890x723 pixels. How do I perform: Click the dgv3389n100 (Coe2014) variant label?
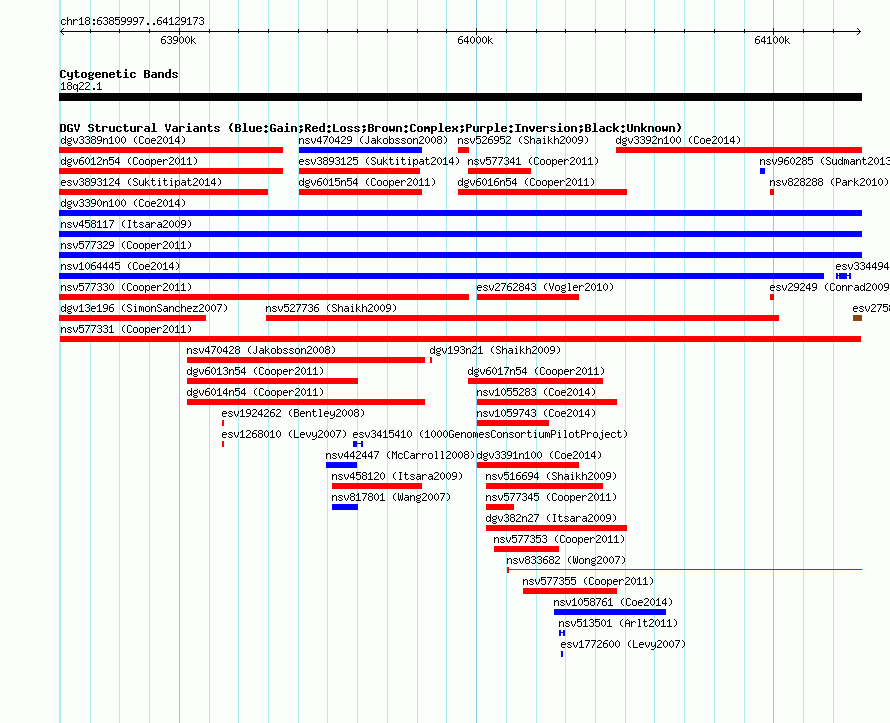(x=123, y=140)
